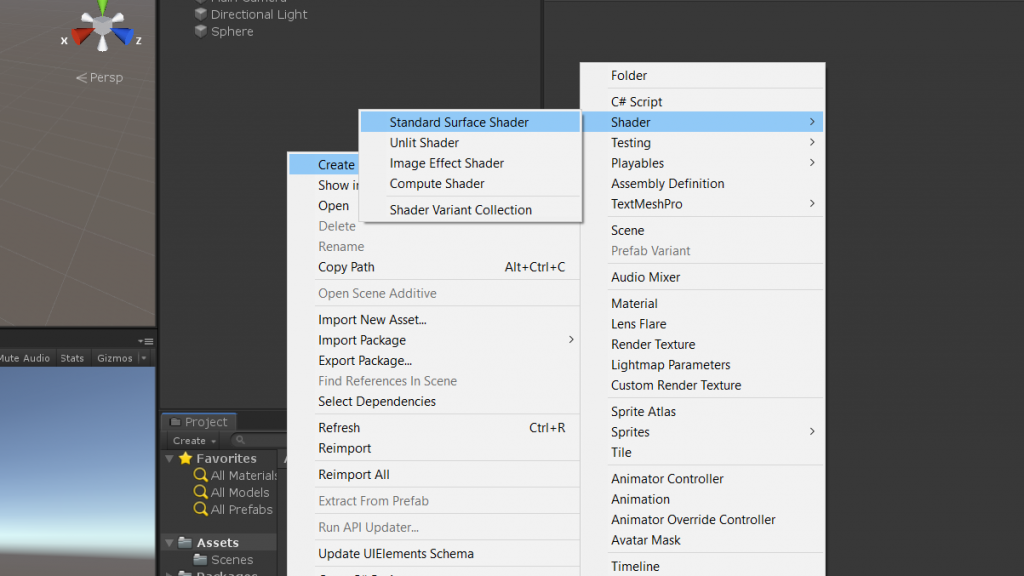1024x576 pixels.
Task: Collapse the Favorites tree section
Action: click(x=169, y=459)
